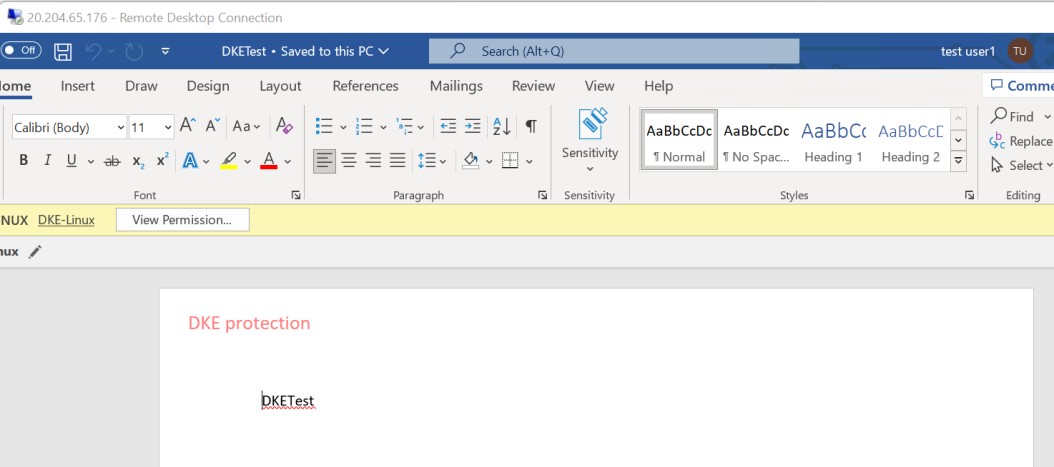Viewport: 1054px width, 467px height.
Task: Click Numbering list icon
Action: pyautogui.click(x=364, y=126)
